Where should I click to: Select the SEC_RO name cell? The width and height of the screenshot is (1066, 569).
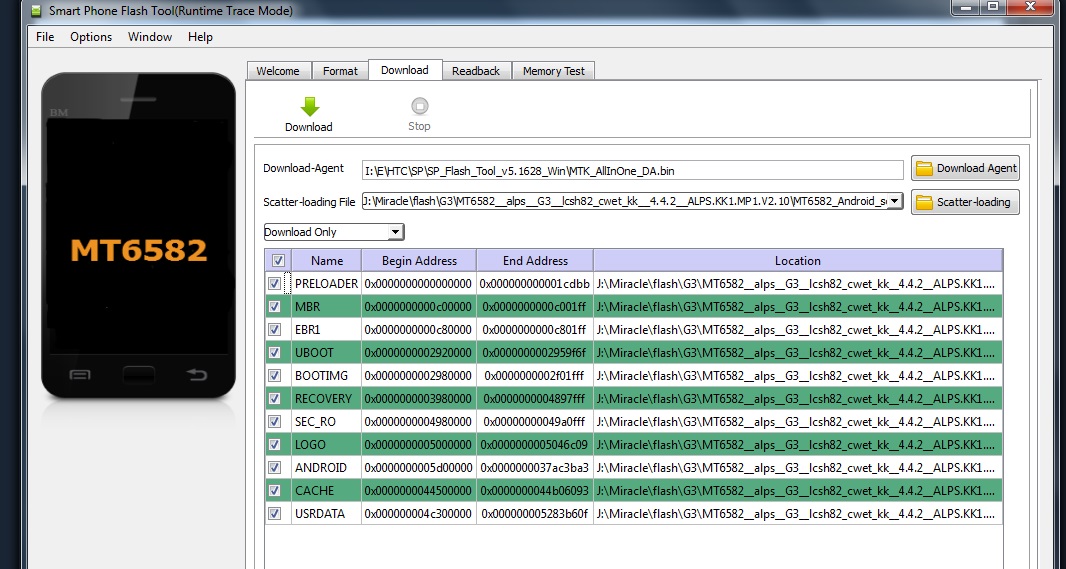click(x=326, y=421)
